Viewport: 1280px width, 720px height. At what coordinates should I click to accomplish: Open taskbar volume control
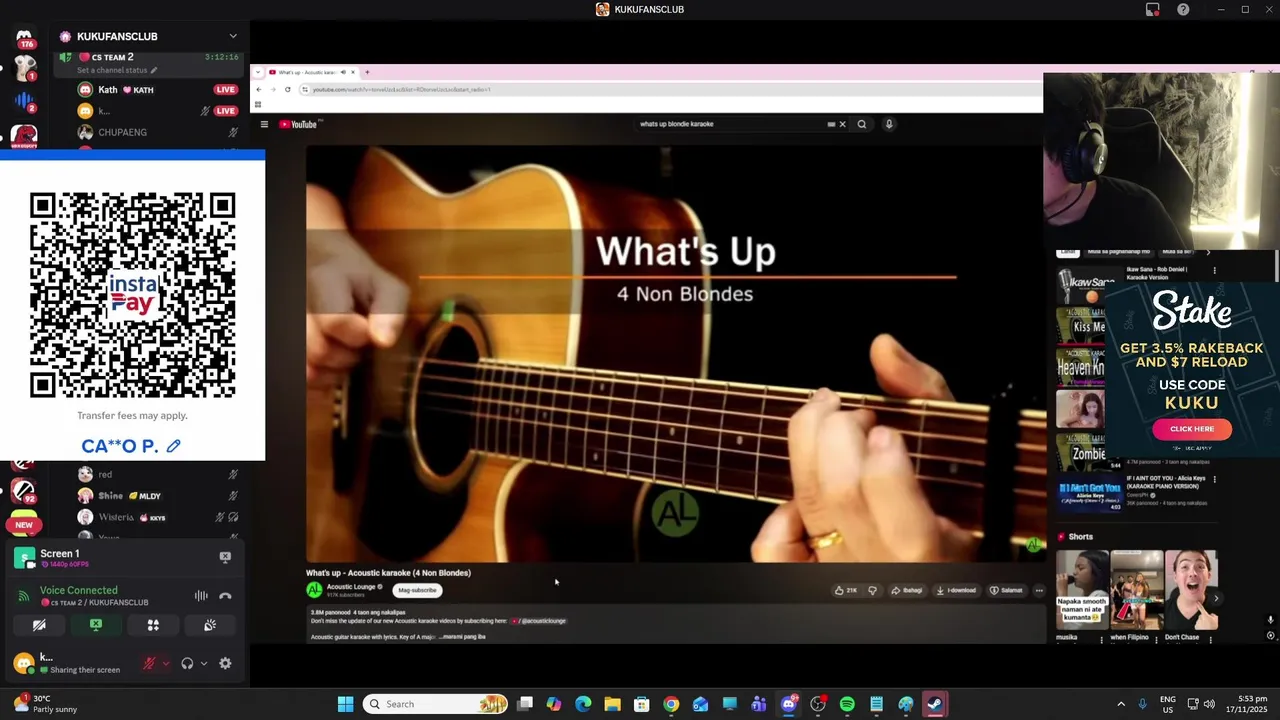click(x=1209, y=704)
